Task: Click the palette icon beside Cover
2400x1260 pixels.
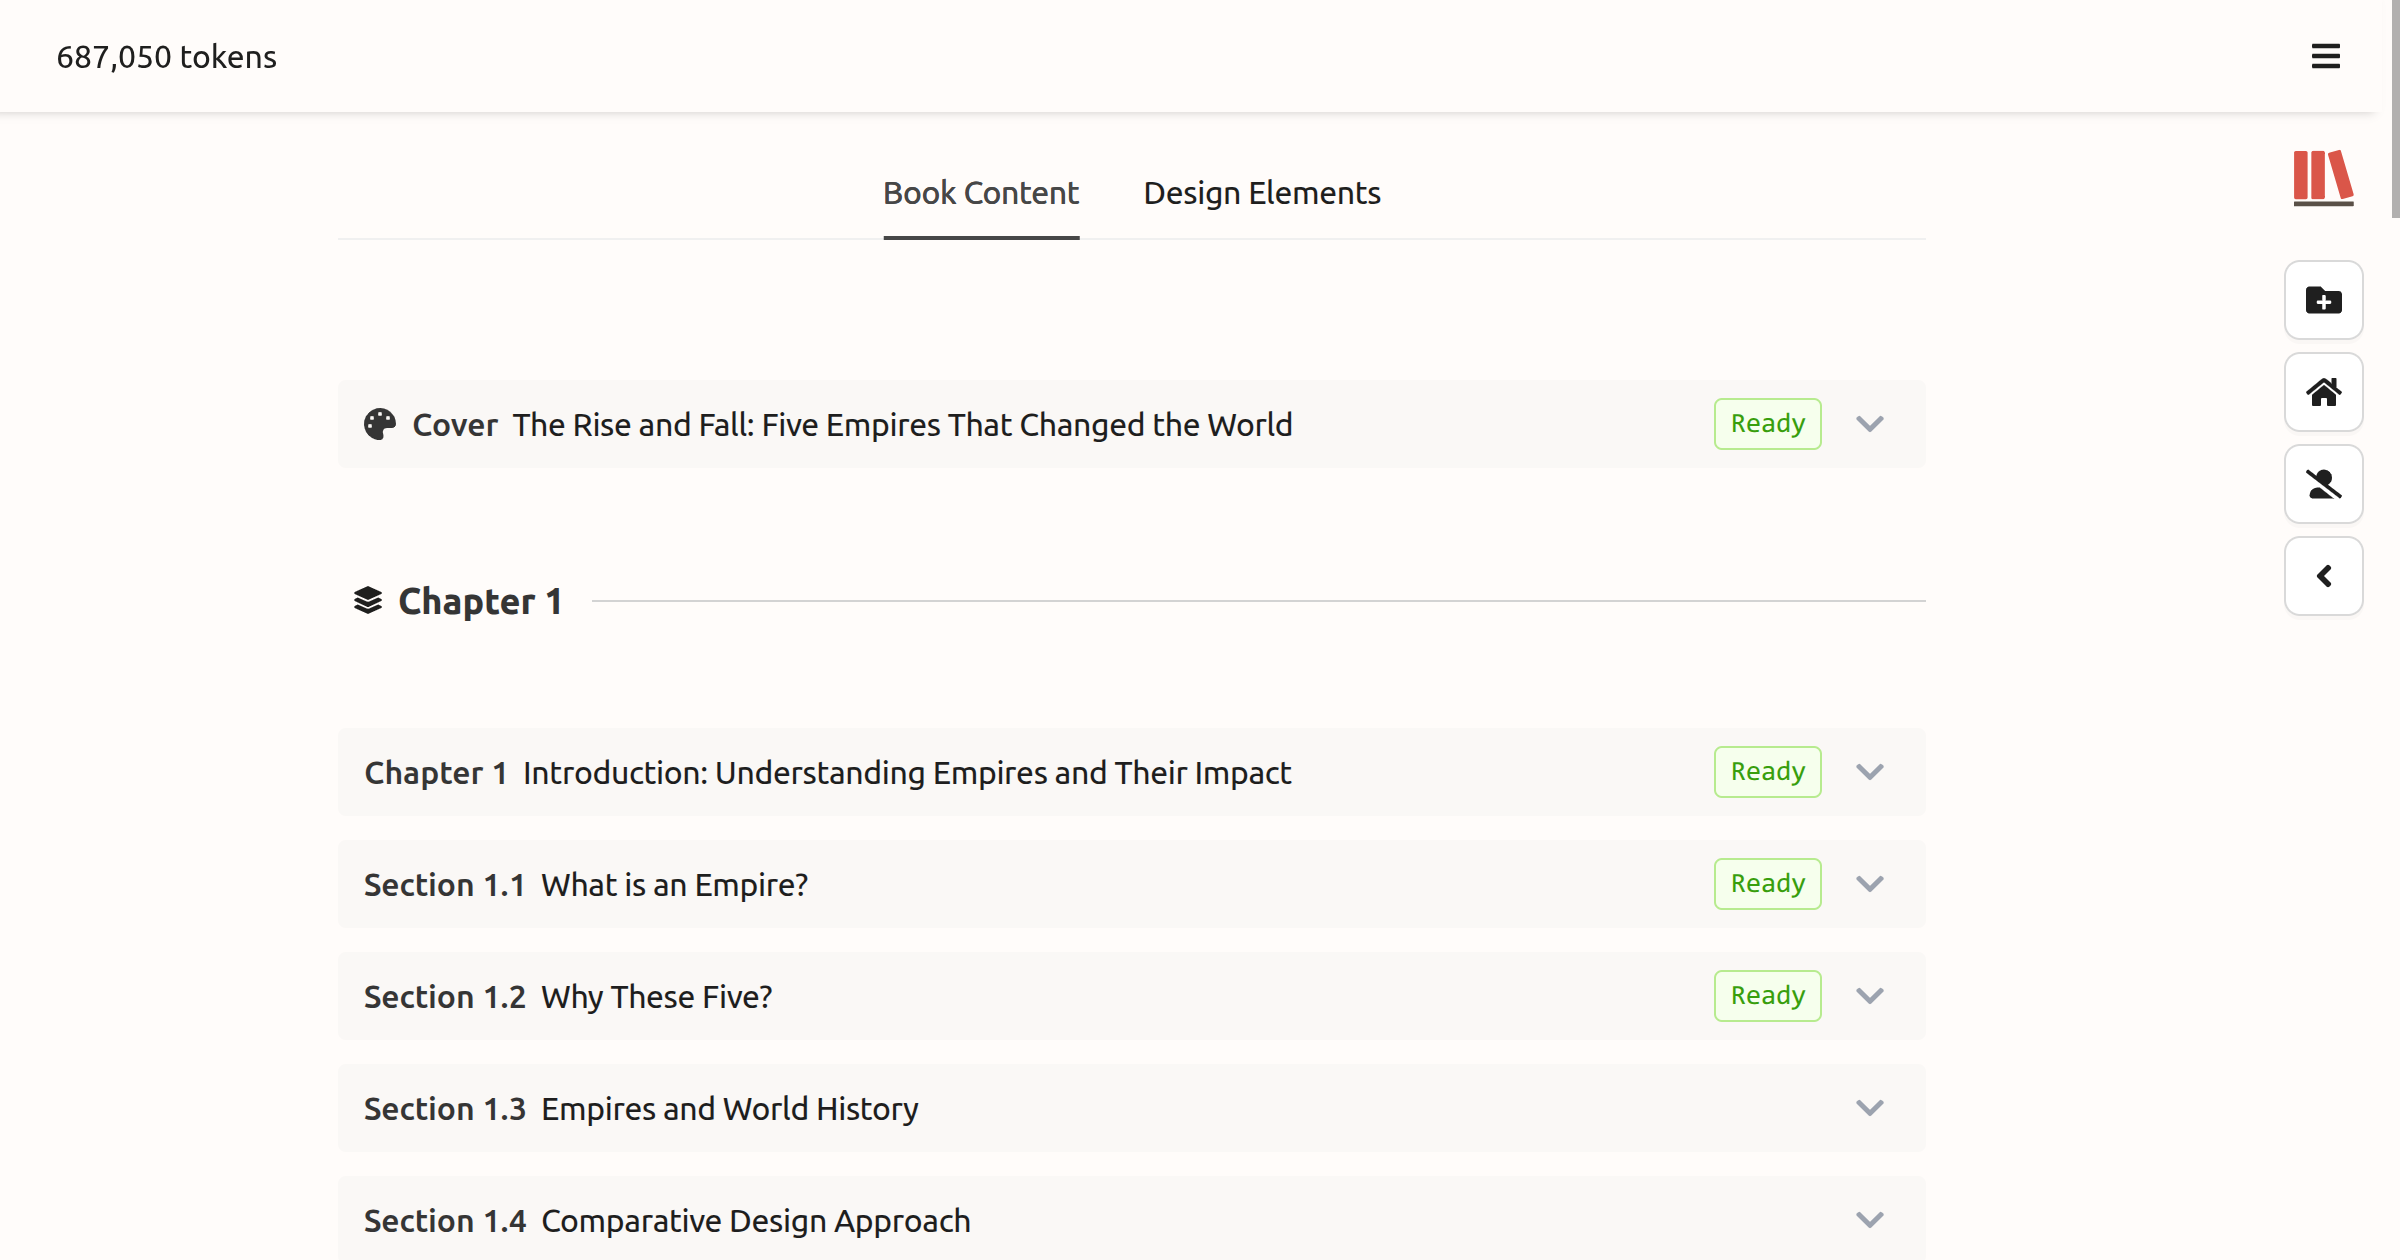Action: point(379,424)
